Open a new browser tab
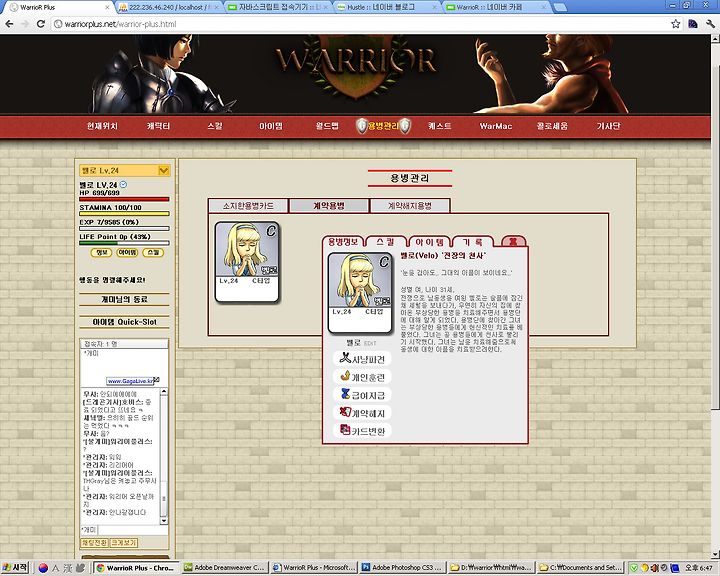The width and height of the screenshot is (720, 576). coord(560,7)
